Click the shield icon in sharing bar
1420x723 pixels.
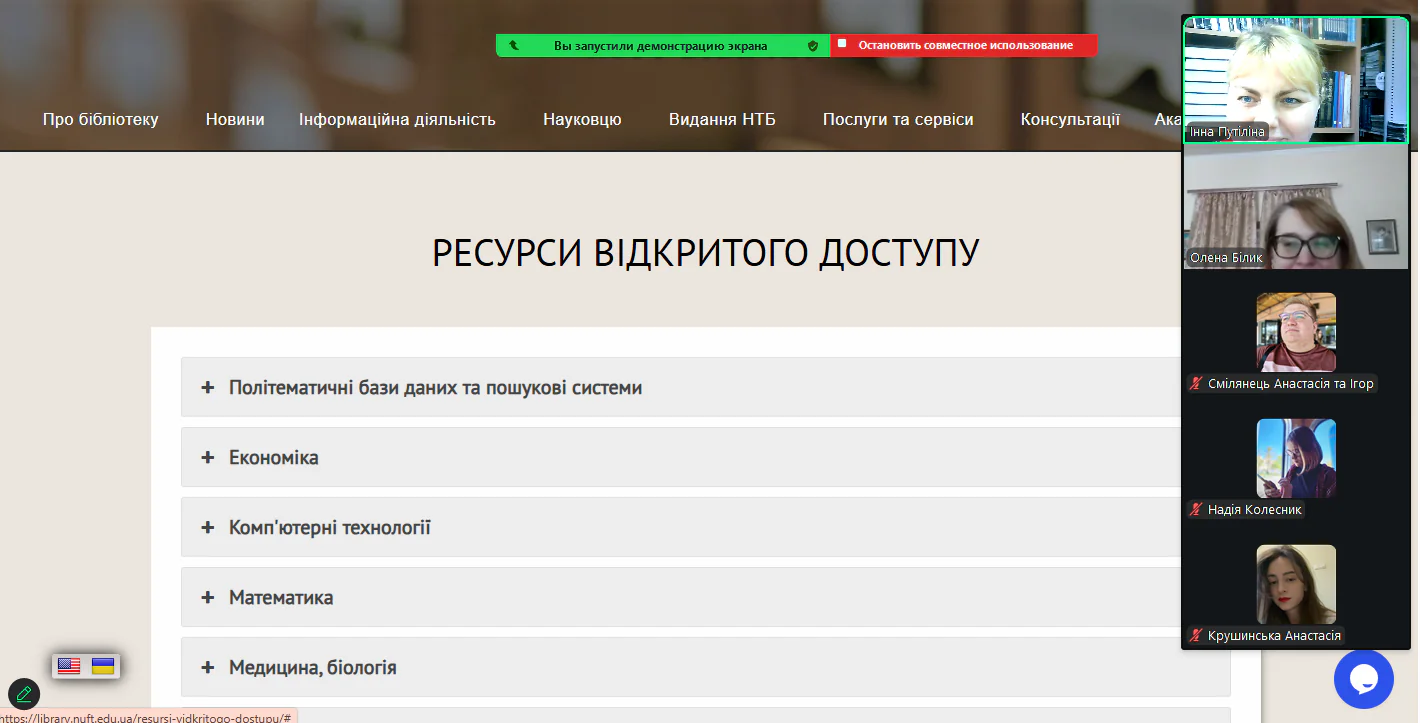[x=813, y=45]
